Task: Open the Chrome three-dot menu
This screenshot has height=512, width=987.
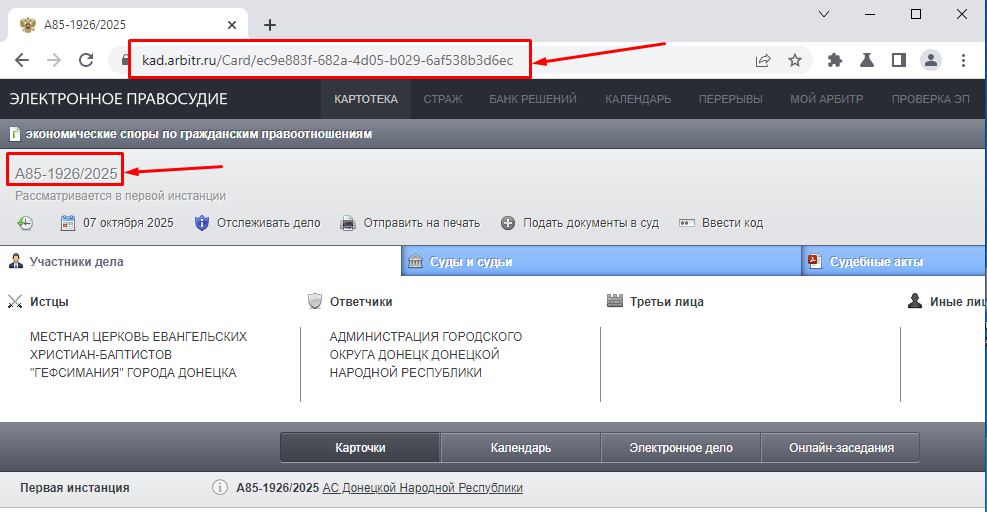Action: tap(962, 60)
